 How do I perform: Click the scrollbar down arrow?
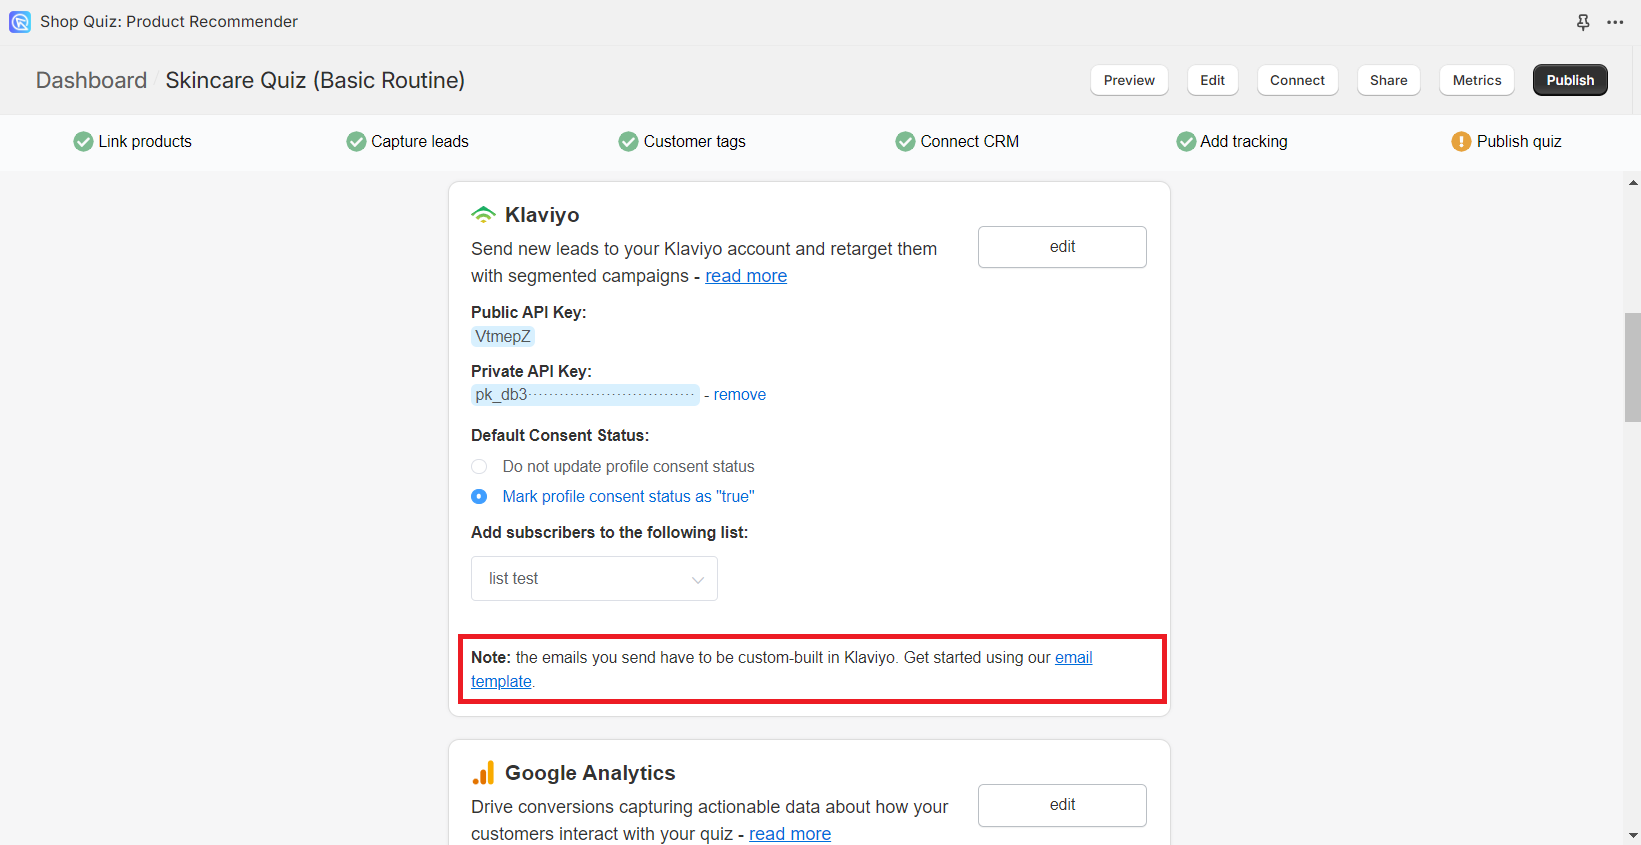click(x=1633, y=835)
